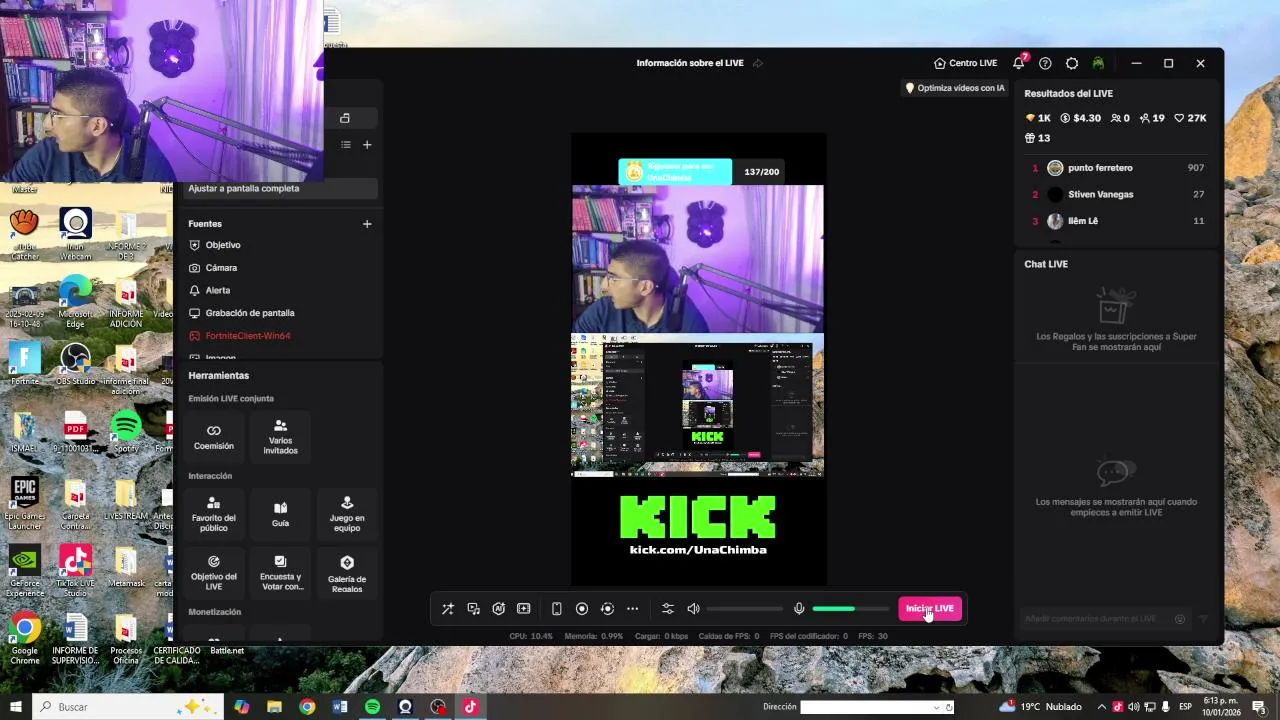Open Spotify from the taskbar

pos(372,707)
